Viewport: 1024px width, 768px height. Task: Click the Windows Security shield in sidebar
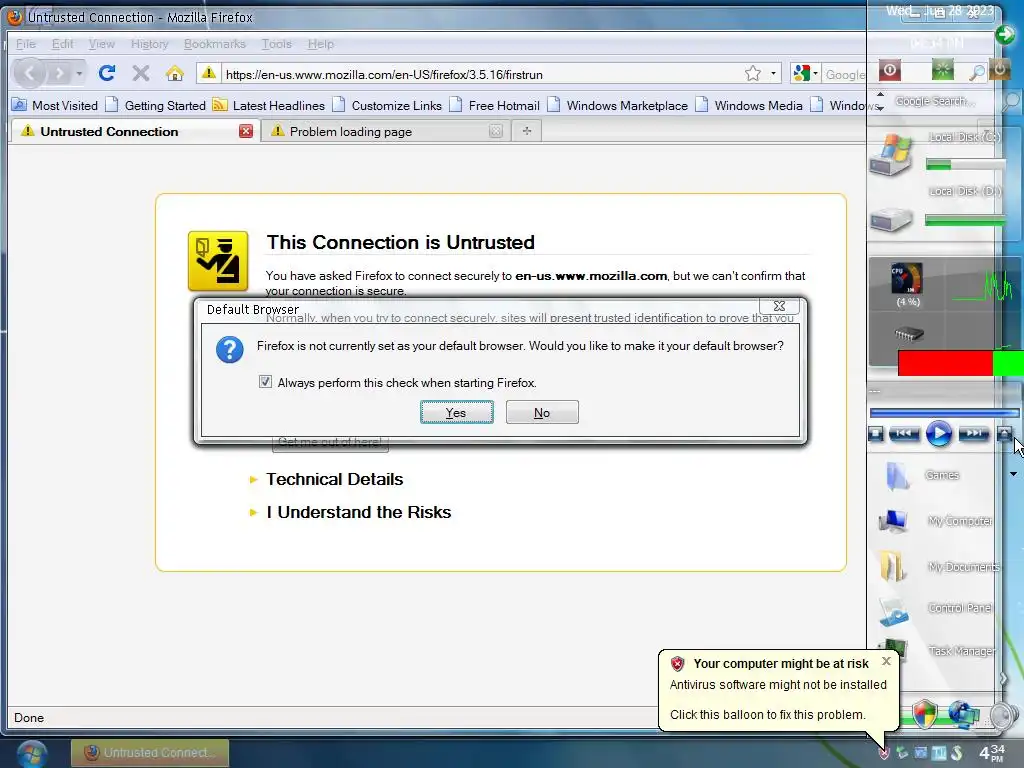click(x=924, y=714)
